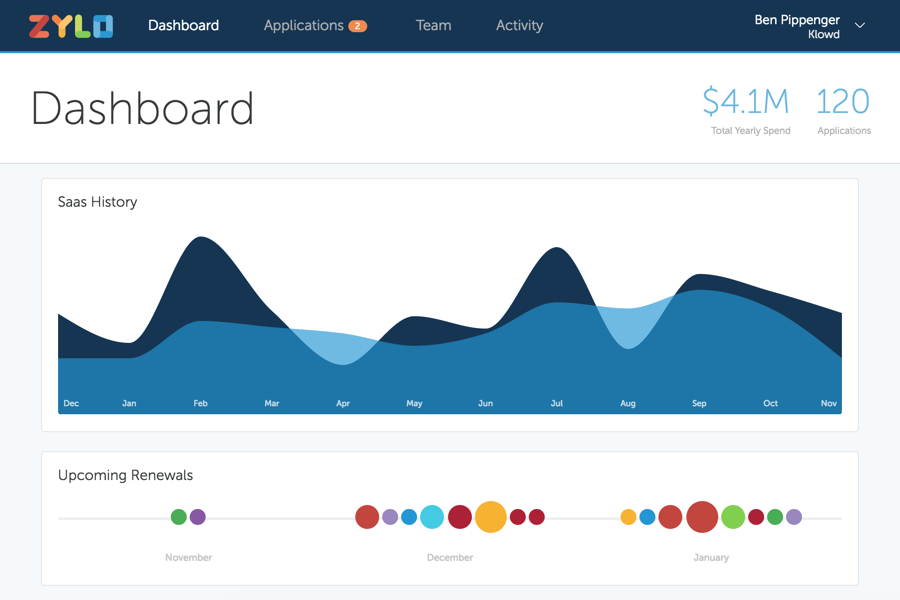The height and width of the screenshot is (600, 900).
Task: Click the Zylo logo
Action: [x=70, y=26]
